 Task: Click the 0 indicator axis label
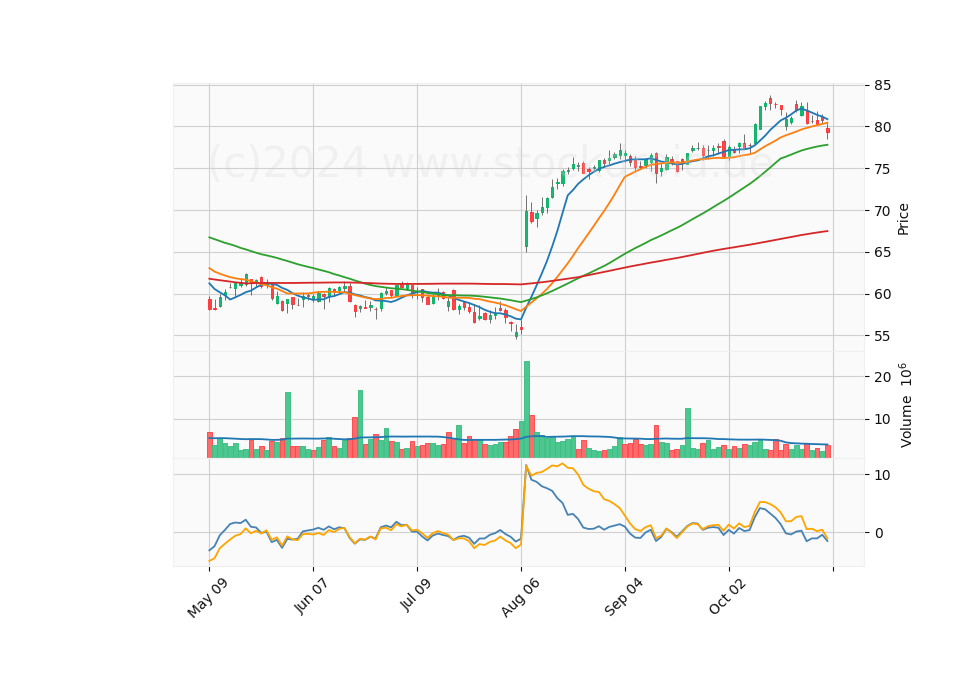[x=879, y=533]
